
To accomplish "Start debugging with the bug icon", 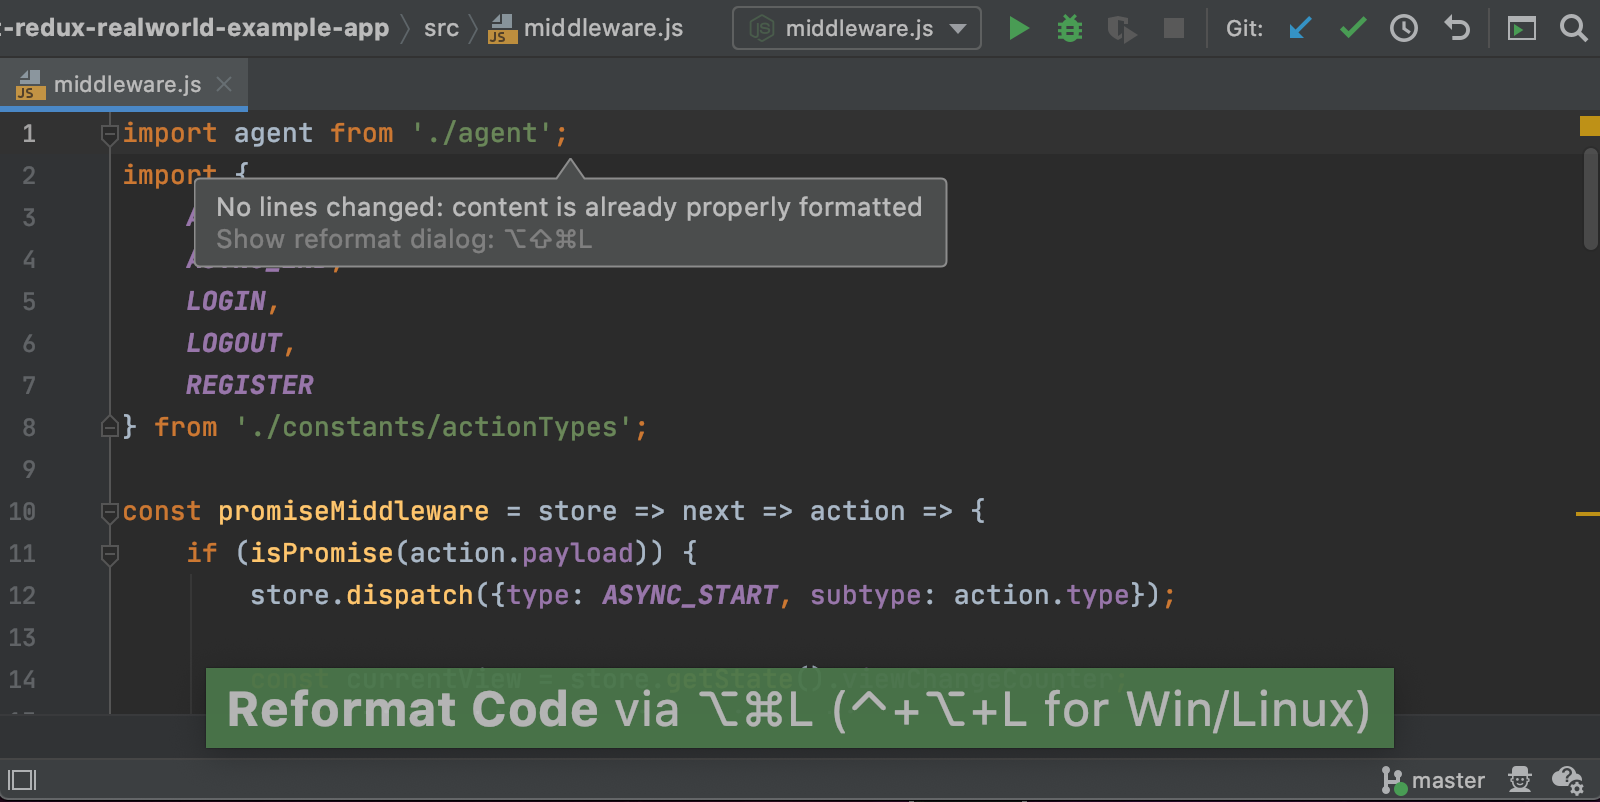I will pyautogui.click(x=1070, y=28).
